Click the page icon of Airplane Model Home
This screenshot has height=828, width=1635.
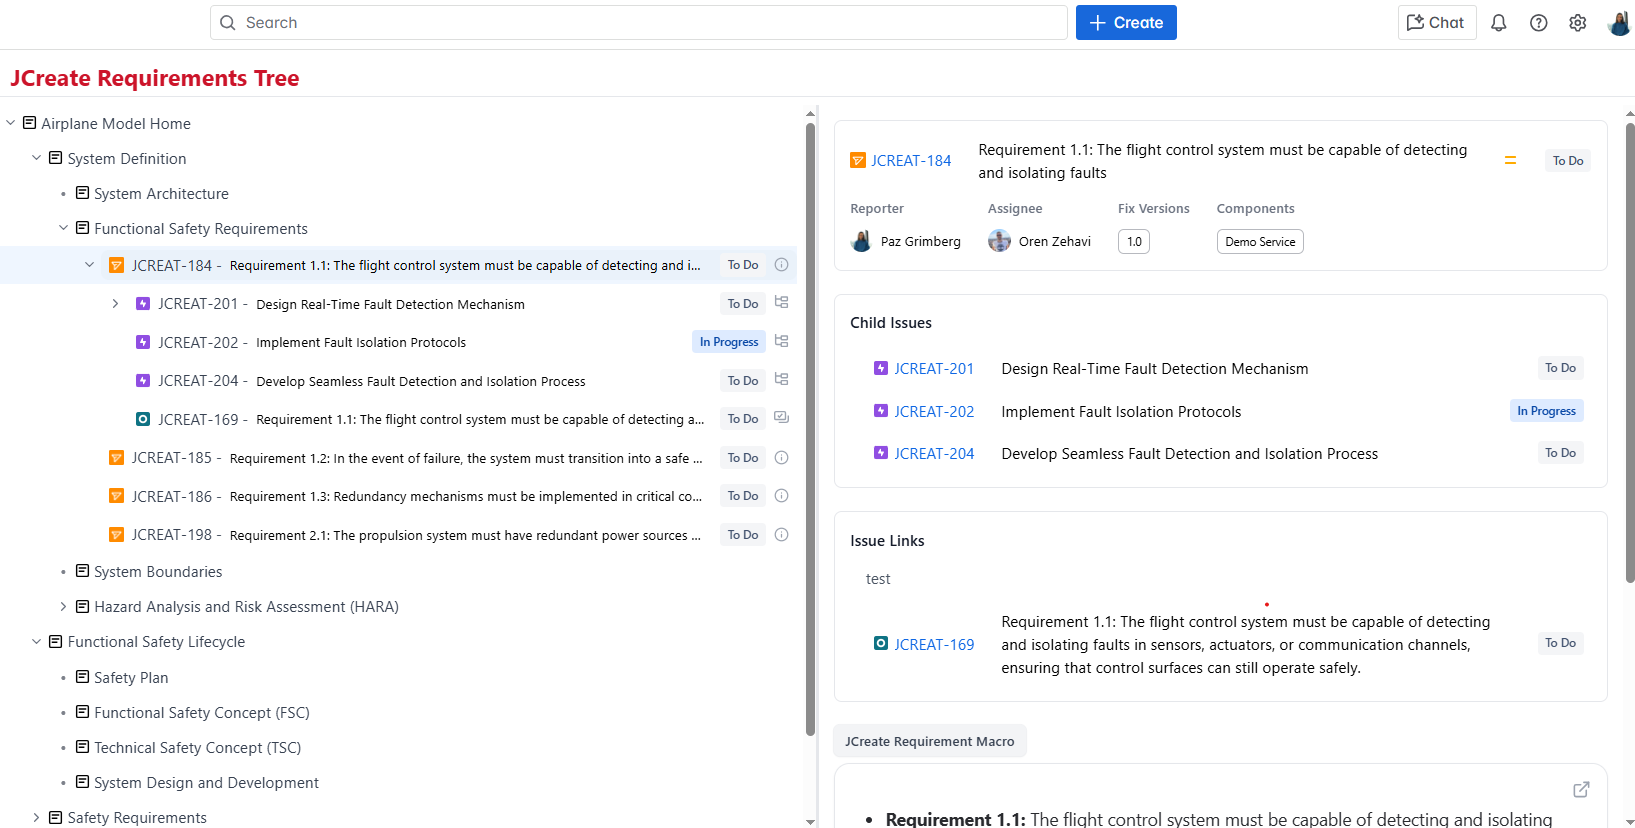click(30, 123)
